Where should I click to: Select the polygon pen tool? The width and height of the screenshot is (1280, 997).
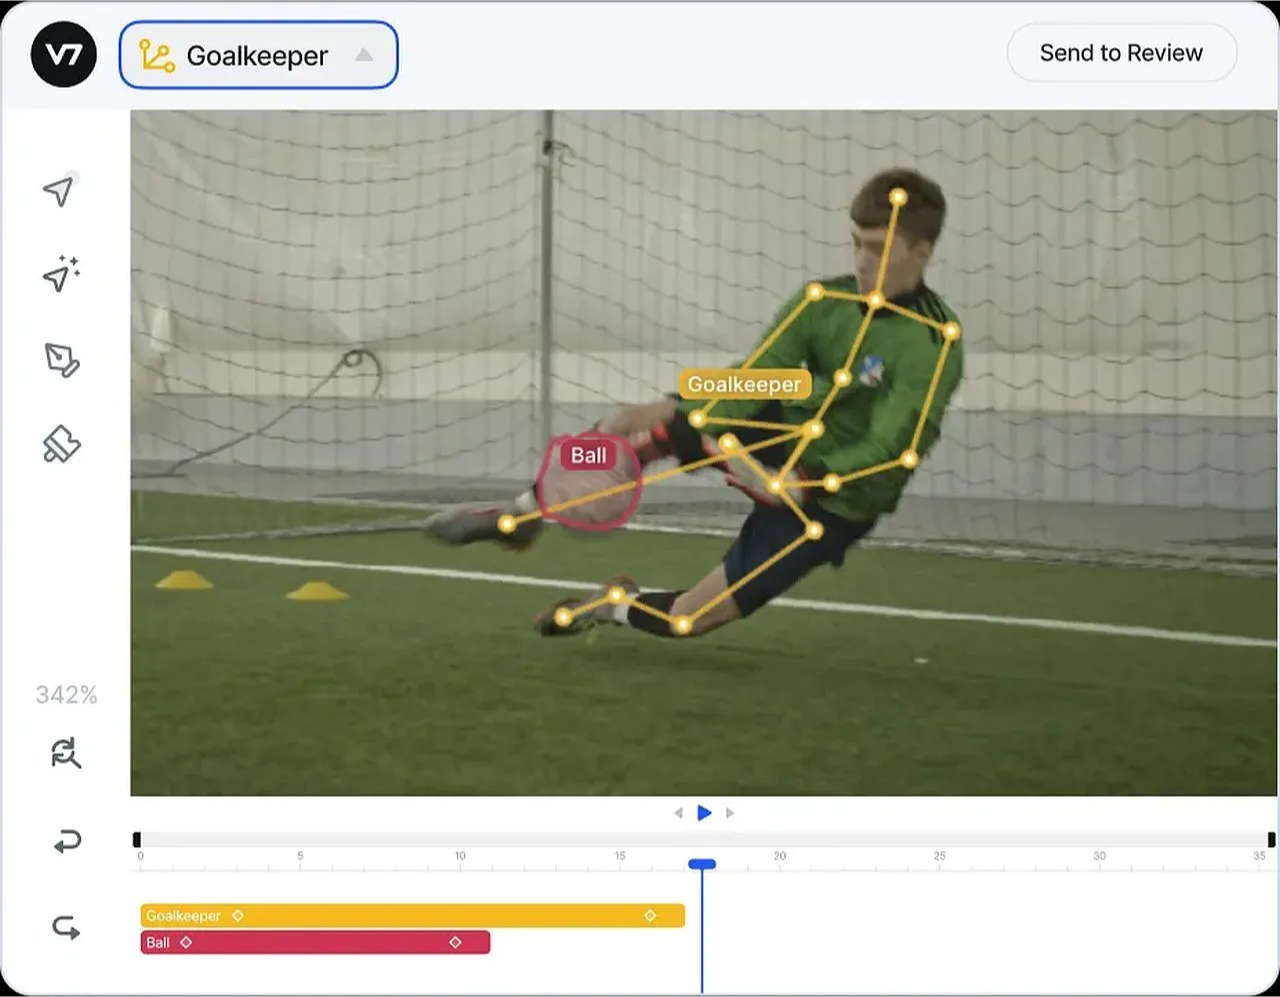[x=62, y=360]
